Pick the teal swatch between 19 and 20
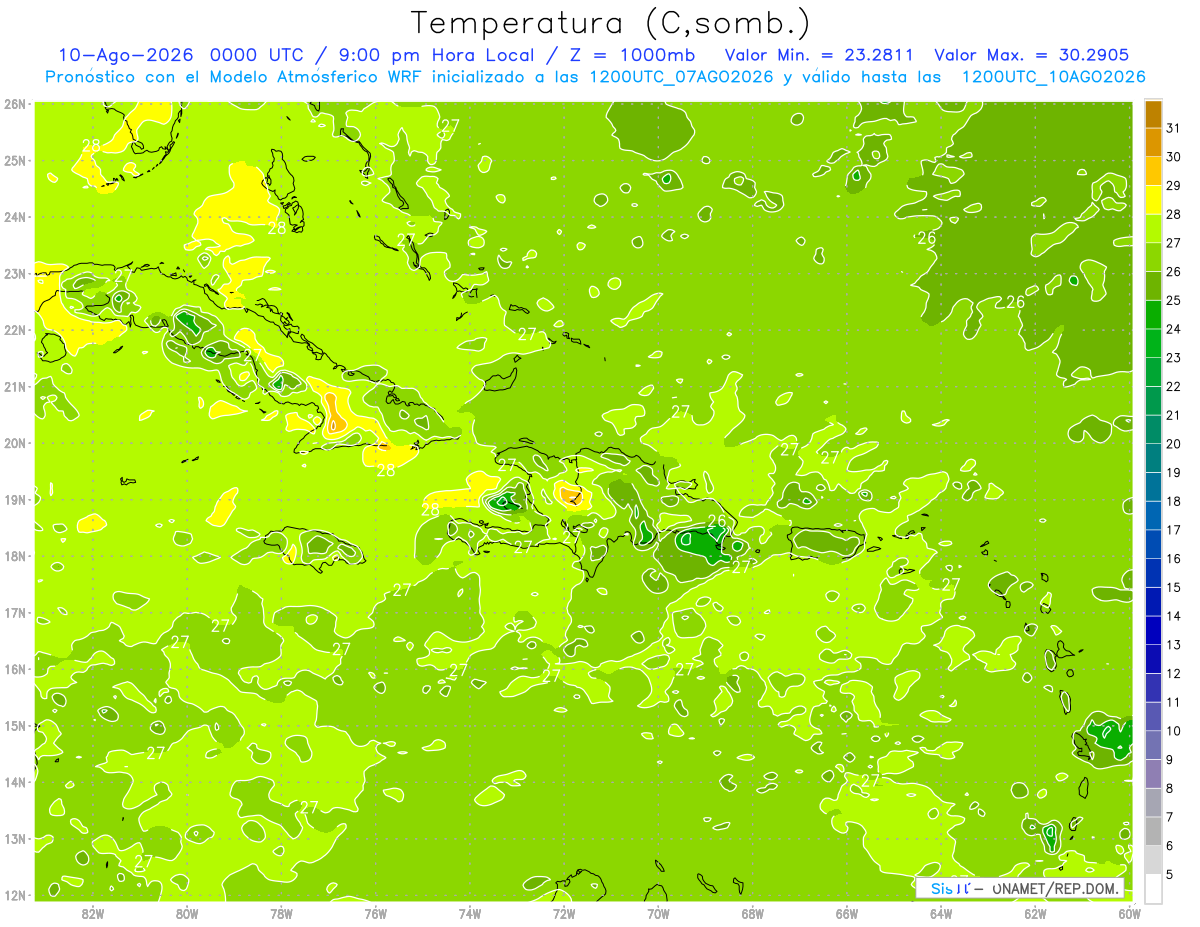Viewport: 1200px width, 927px height. (x=1153, y=458)
